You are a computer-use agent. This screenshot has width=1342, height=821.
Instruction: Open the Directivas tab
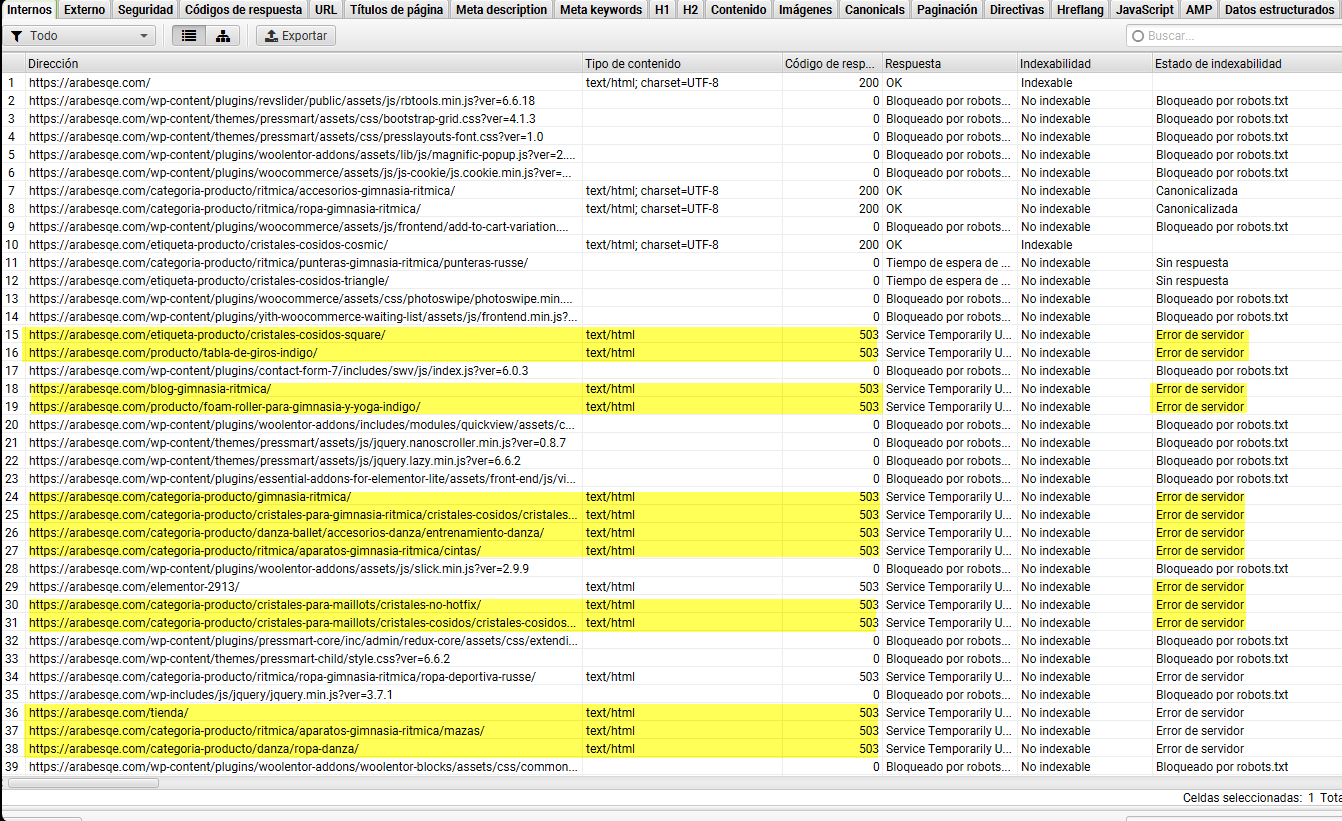[x=1017, y=10]
